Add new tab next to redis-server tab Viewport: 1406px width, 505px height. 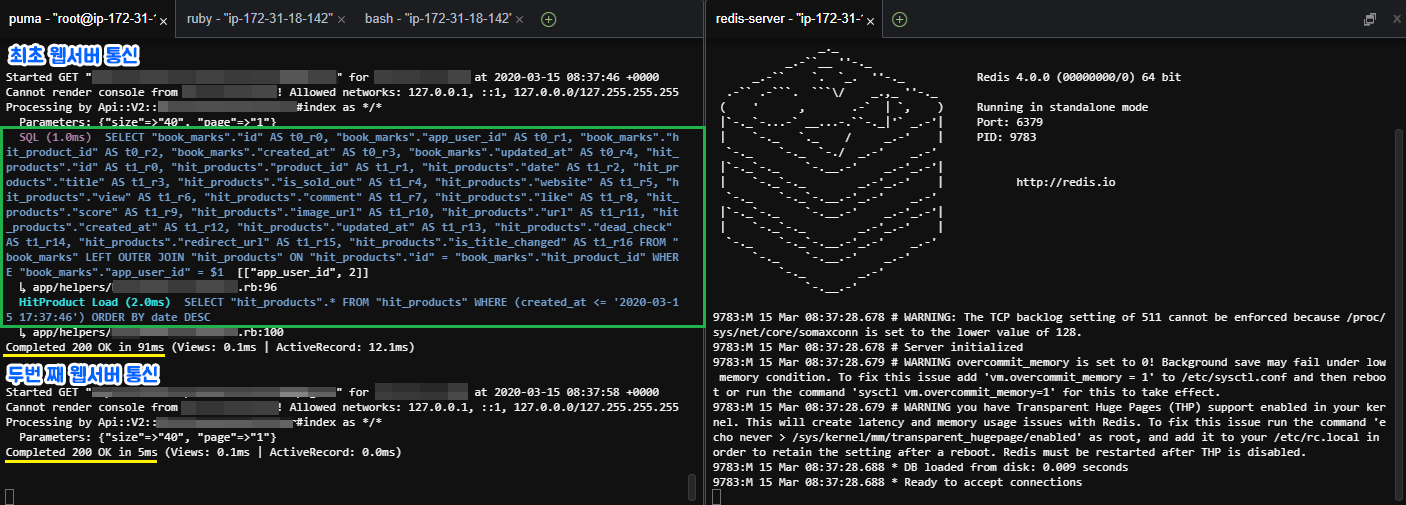pos(899,19)
